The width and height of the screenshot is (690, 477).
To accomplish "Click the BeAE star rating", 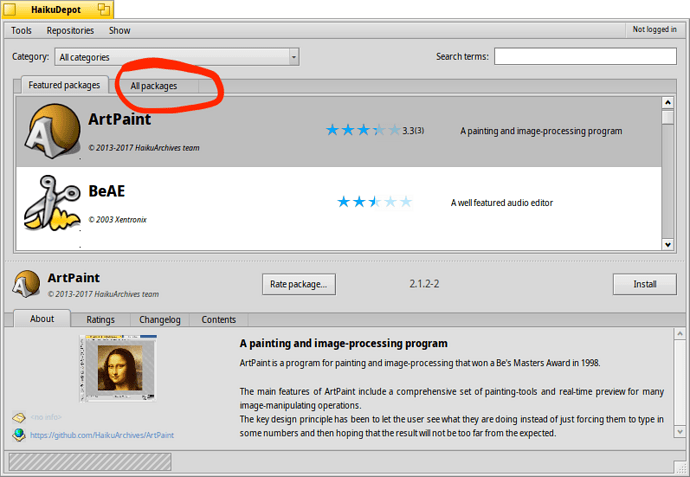I will click(x=374, y=202).
